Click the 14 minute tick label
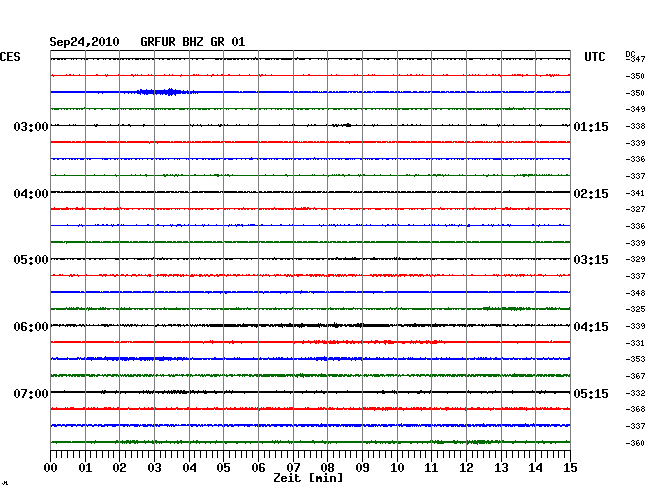Image resolution: width=650 pixels, height=494 pixels. pos(535,468)
